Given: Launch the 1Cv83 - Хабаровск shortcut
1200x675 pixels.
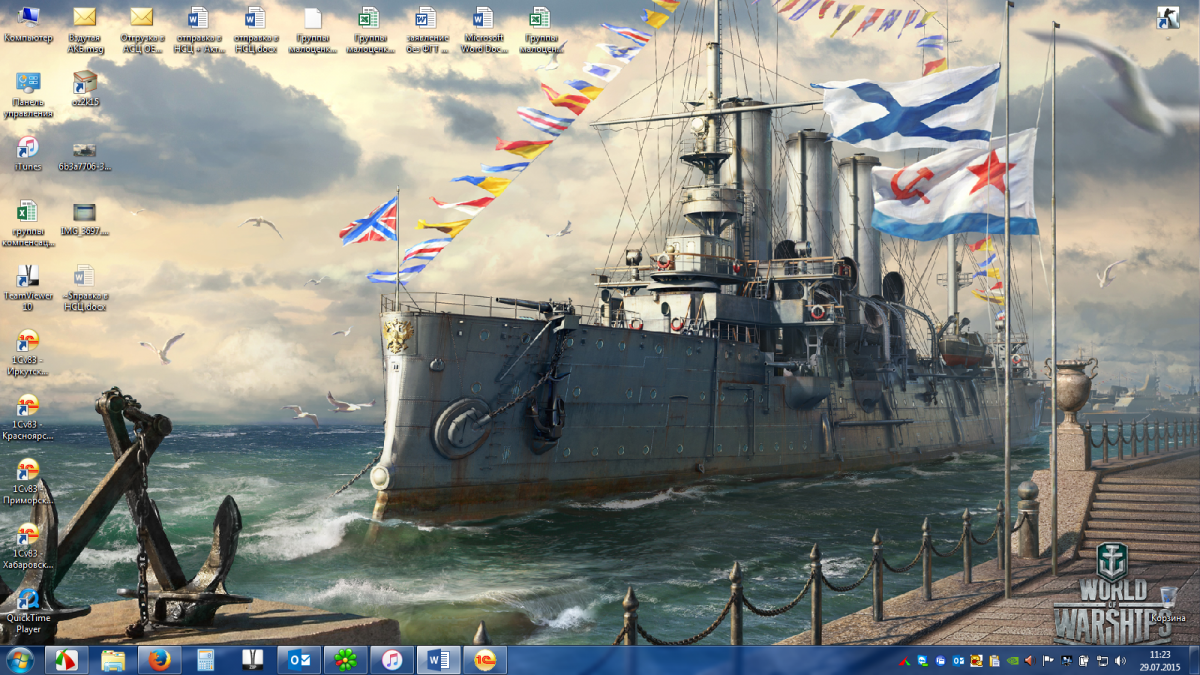Looking at the screenshot, I should point(28,546).
